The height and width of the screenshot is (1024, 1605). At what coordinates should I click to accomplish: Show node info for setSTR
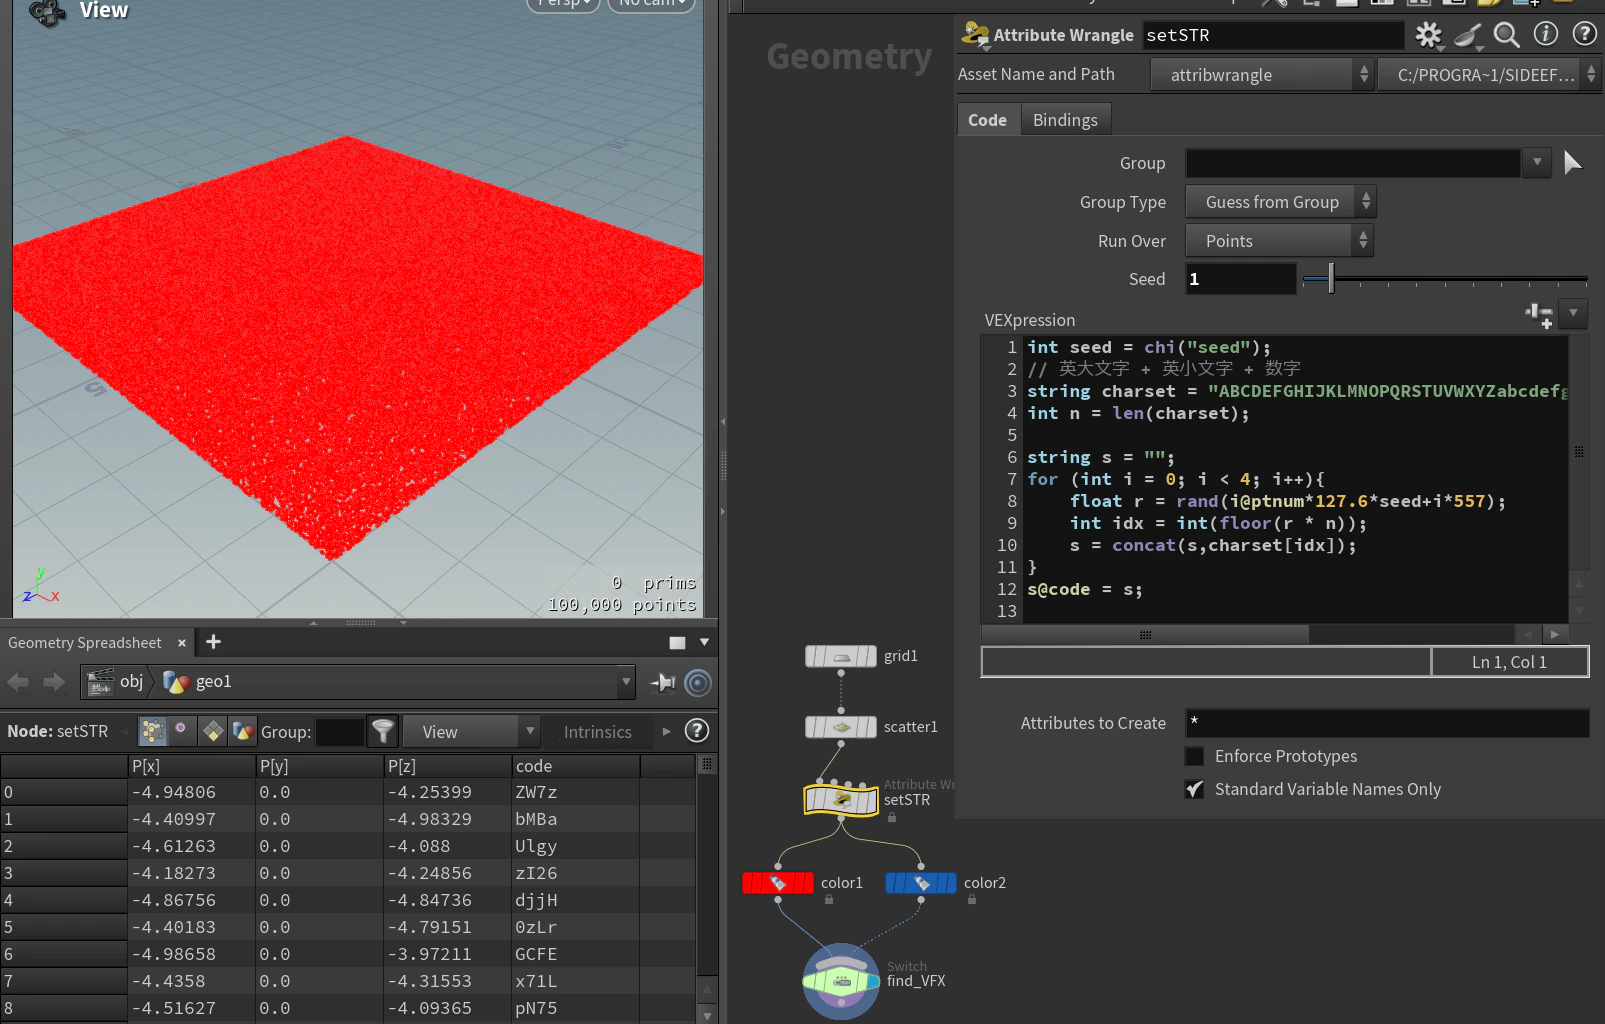pos(1546,34)
